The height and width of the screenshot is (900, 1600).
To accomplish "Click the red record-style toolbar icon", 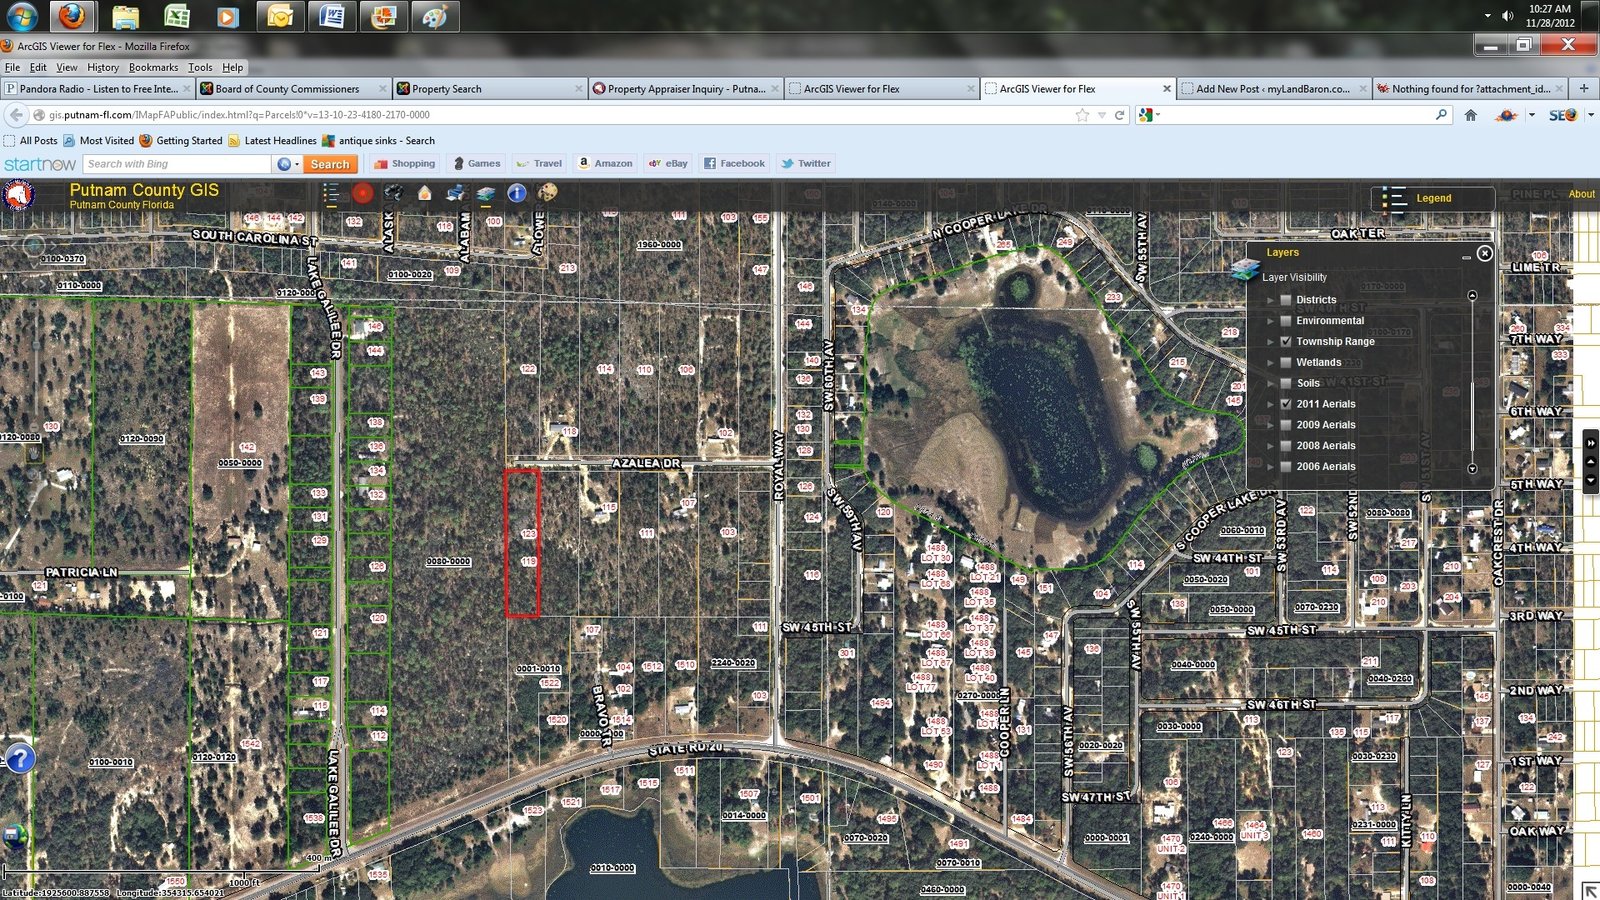I will [363, 193].
